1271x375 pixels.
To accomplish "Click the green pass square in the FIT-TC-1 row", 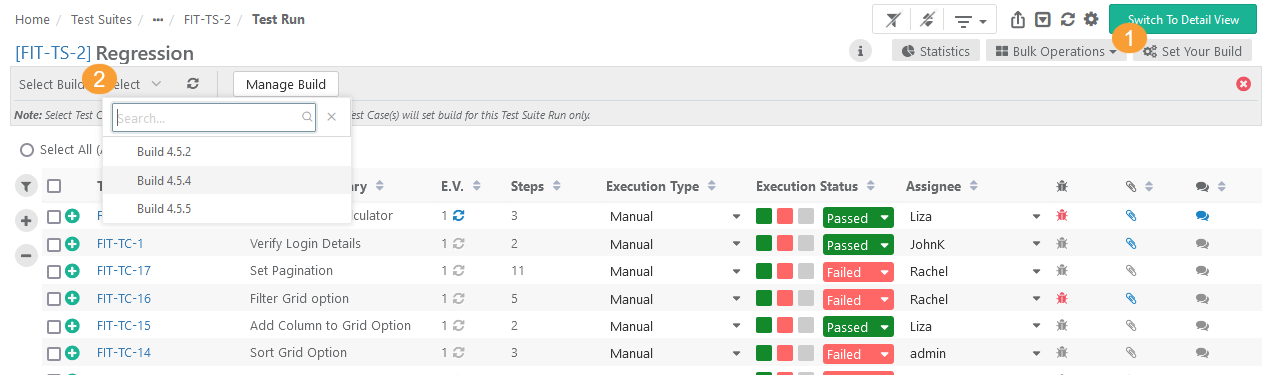I will coord(764,243).
